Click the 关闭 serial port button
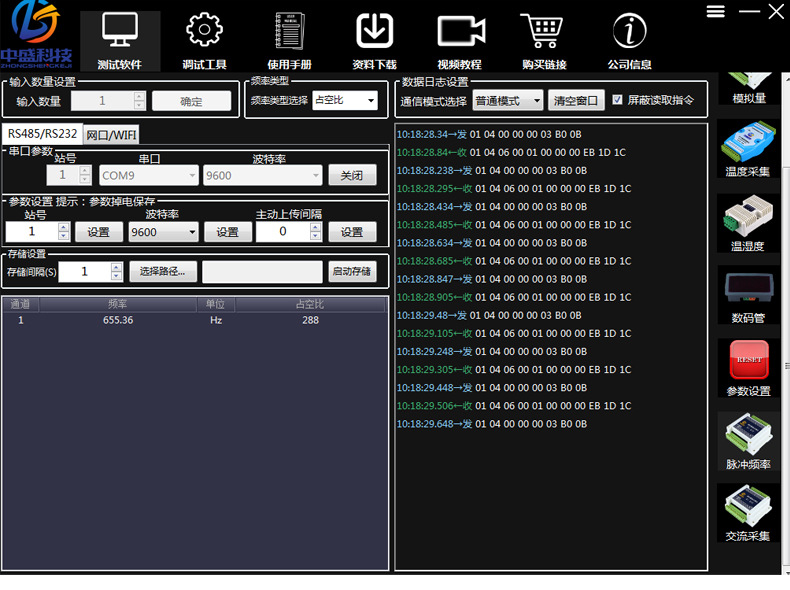 pyautogui.click(x=352, y=175)
